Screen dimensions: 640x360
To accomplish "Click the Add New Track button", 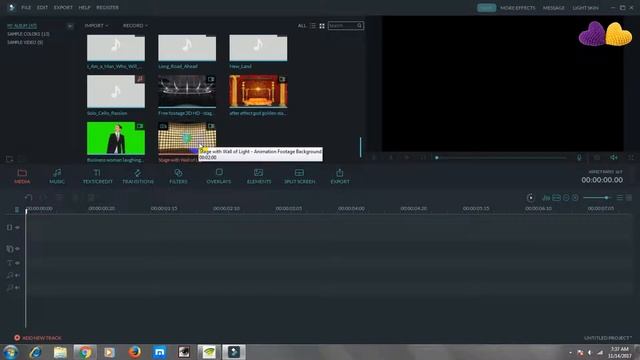I will [38, 338].
